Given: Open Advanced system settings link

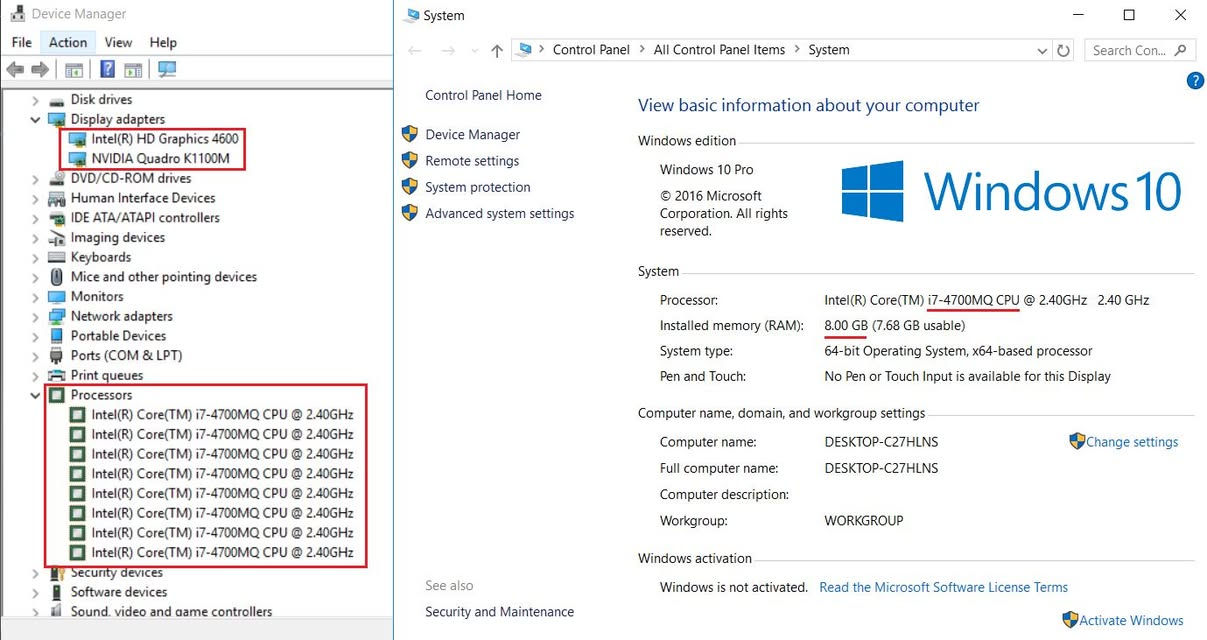Looking at the screenshot, I should click(x=499, y=213).
